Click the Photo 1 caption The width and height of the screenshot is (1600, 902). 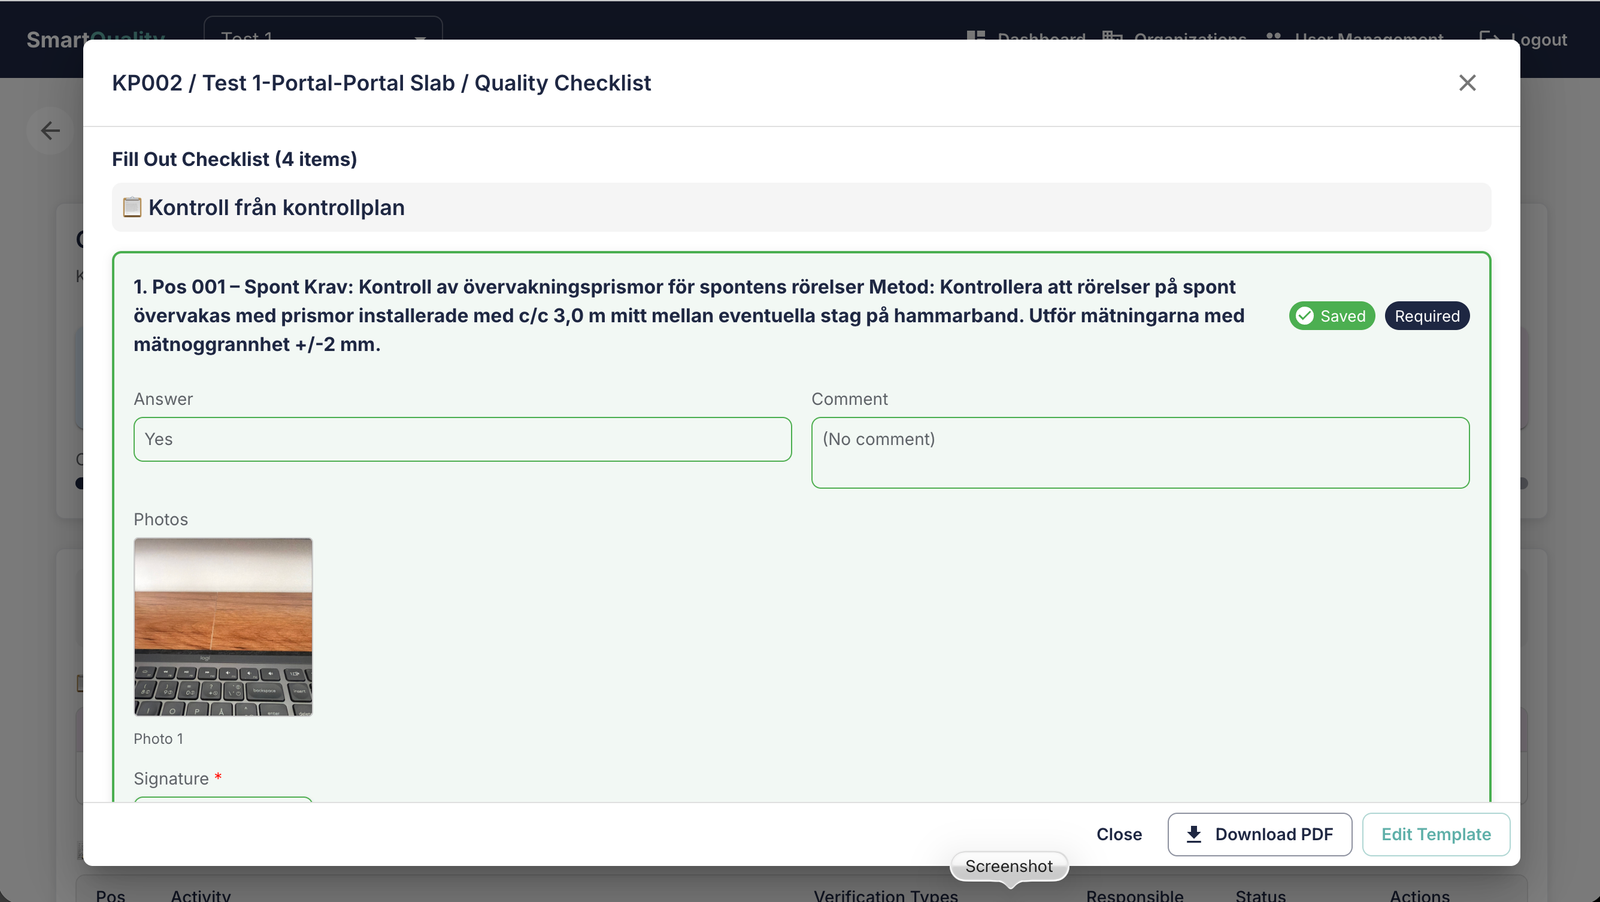[158, 739]
